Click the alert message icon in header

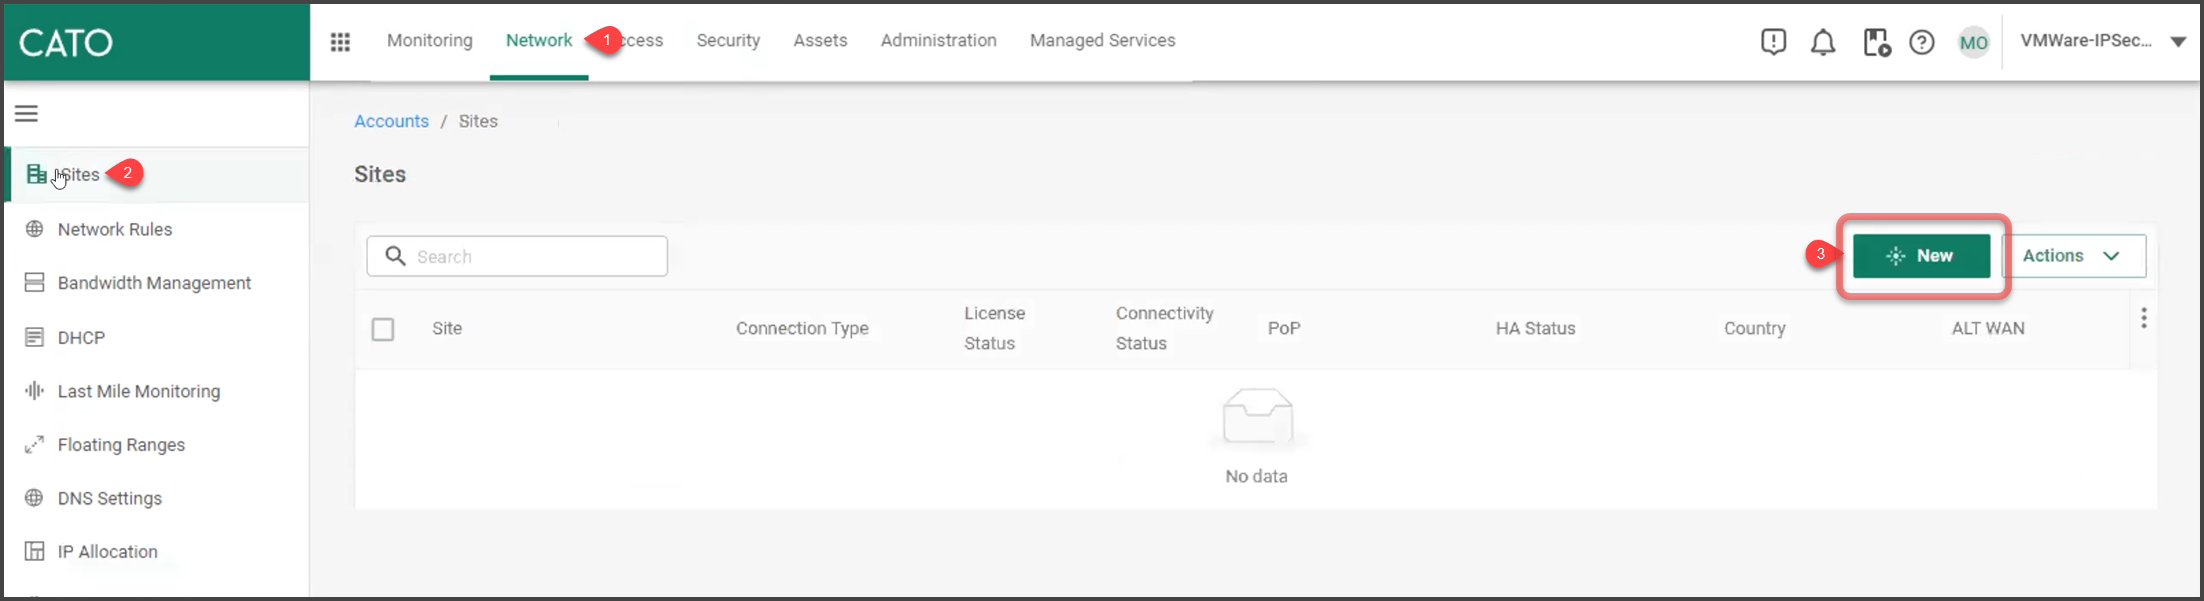coord(1773,42)
